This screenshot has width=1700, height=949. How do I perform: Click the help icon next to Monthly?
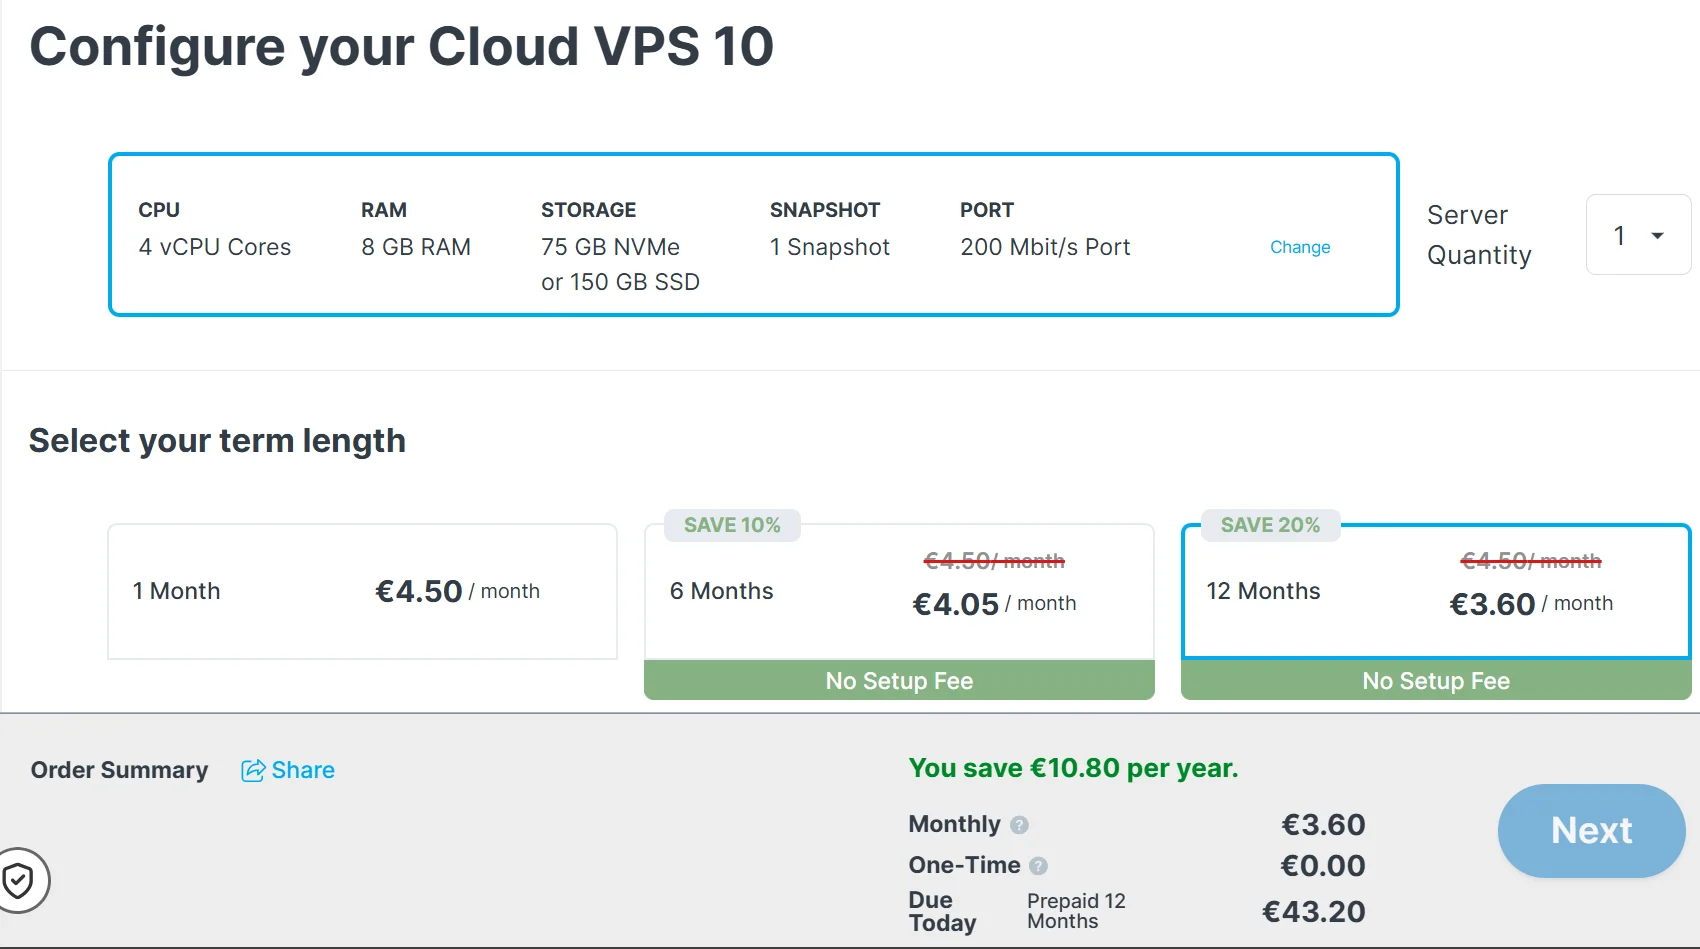point(1019,825)
